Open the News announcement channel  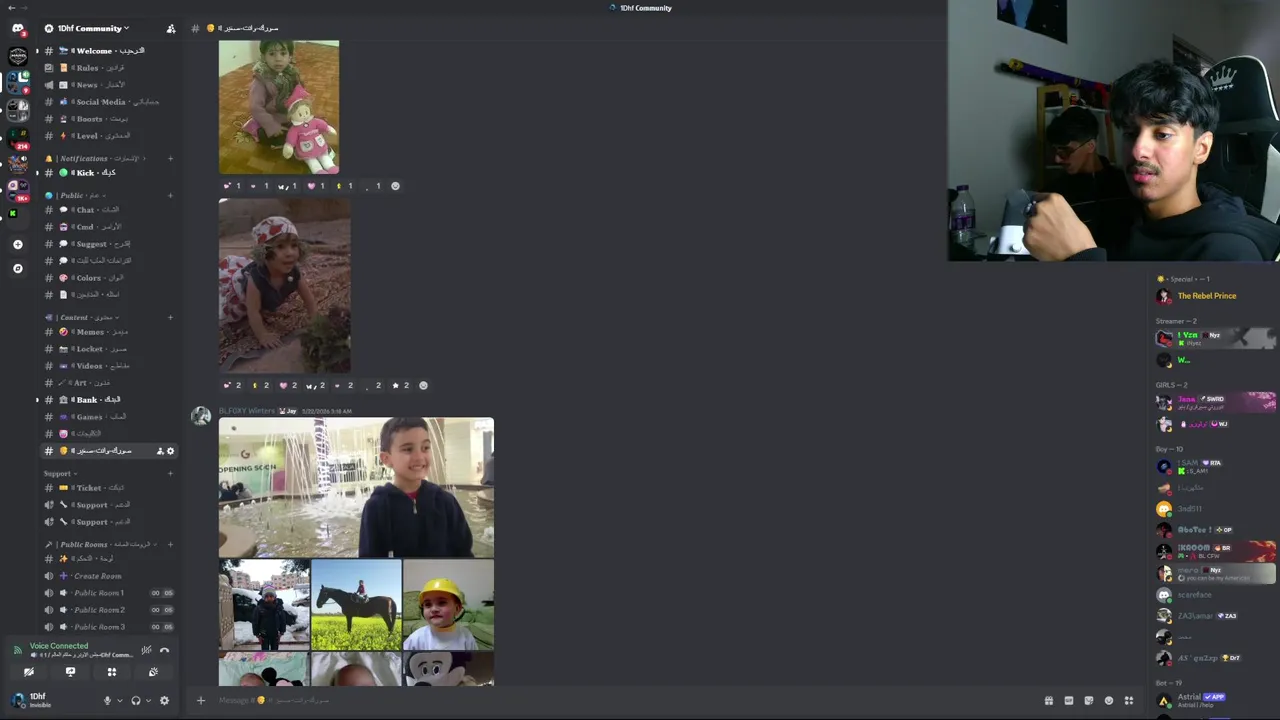(x=109, y=85)
